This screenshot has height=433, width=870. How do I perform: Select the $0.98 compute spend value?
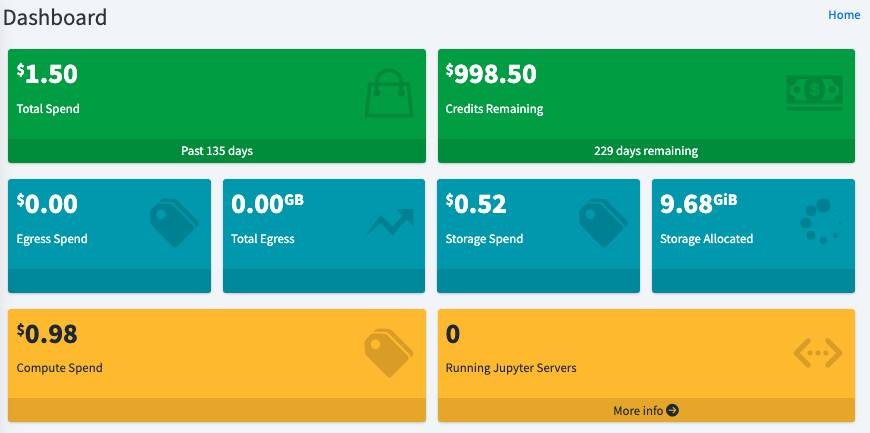[47, 334]
